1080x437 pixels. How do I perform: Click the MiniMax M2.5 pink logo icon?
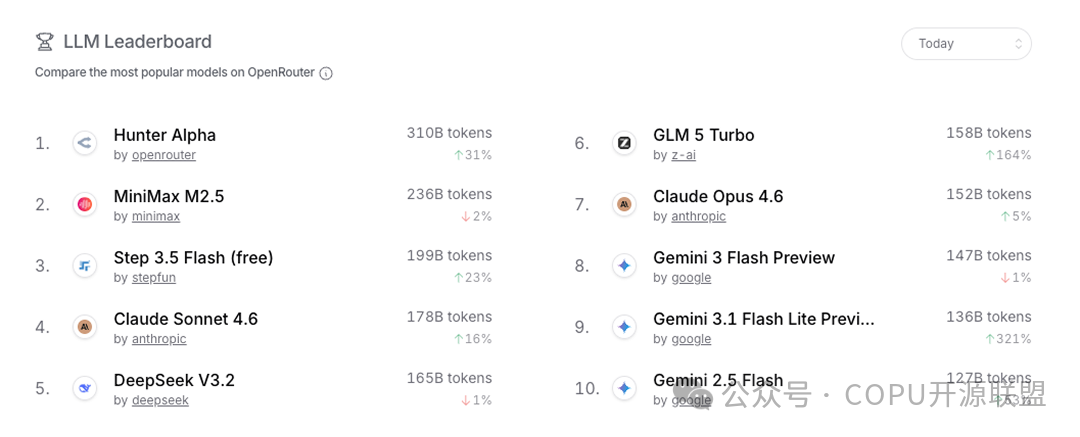tap(84, 204)
